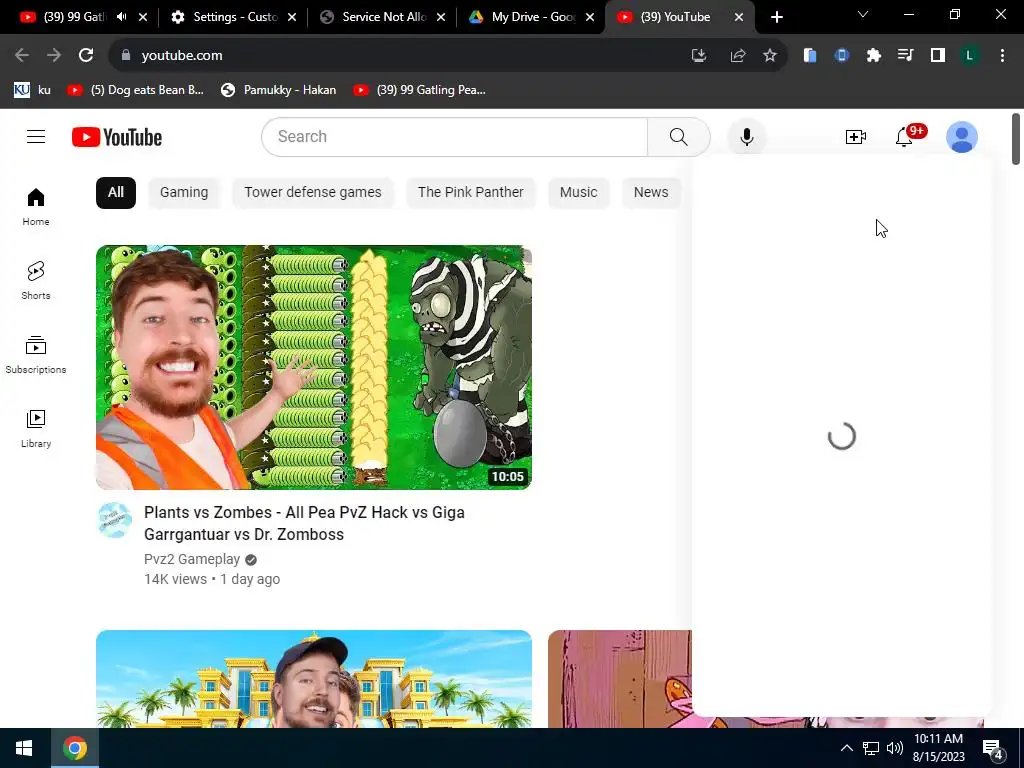Open the Action Center notifications icon

(993, 749)
